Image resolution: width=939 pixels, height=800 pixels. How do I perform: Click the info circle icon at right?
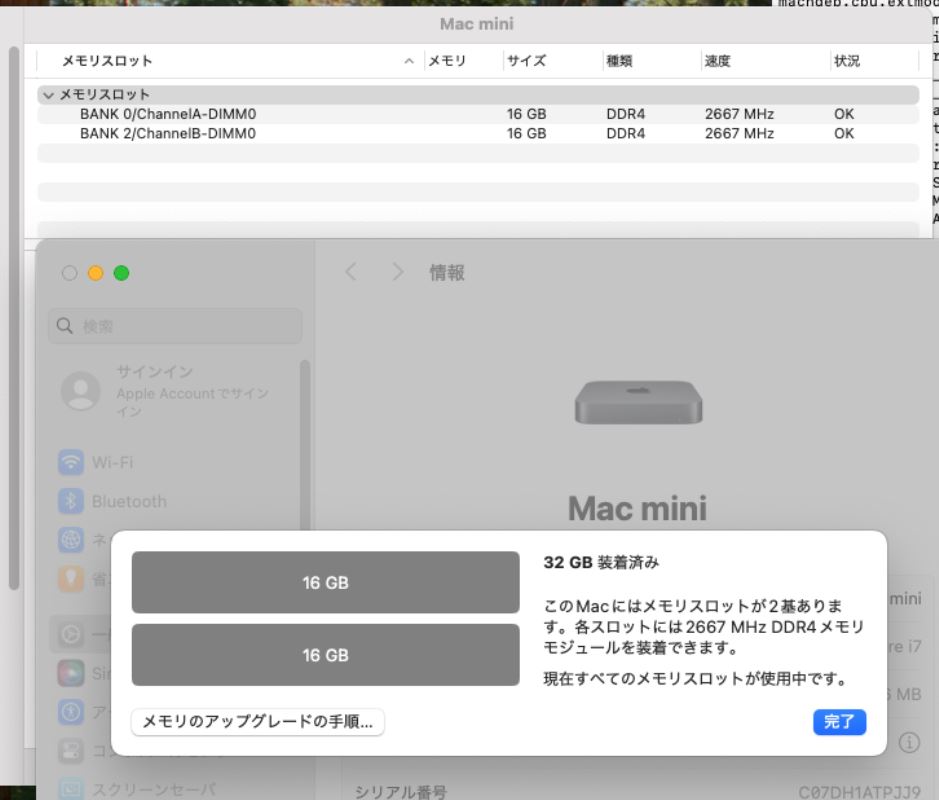point(909,743)
